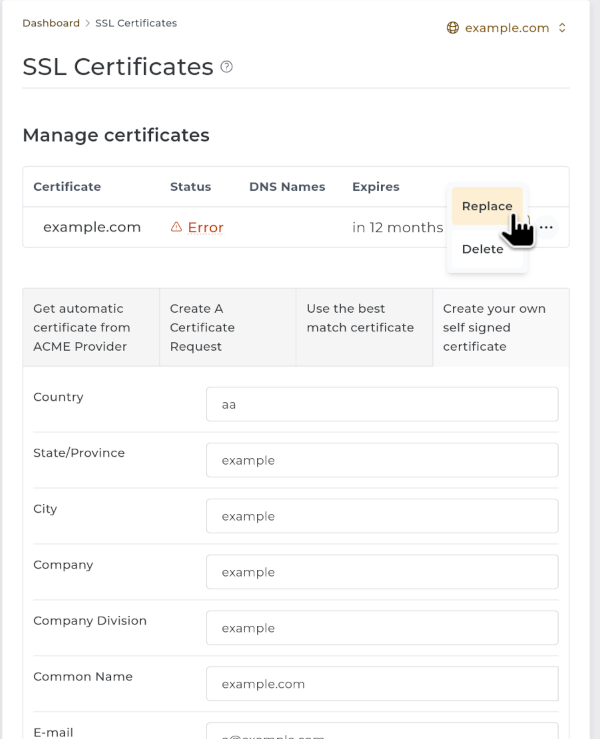Select Create your own self signed certificate tab
Viewport: 600px width, 739px height.
click(x=501, y=328)
